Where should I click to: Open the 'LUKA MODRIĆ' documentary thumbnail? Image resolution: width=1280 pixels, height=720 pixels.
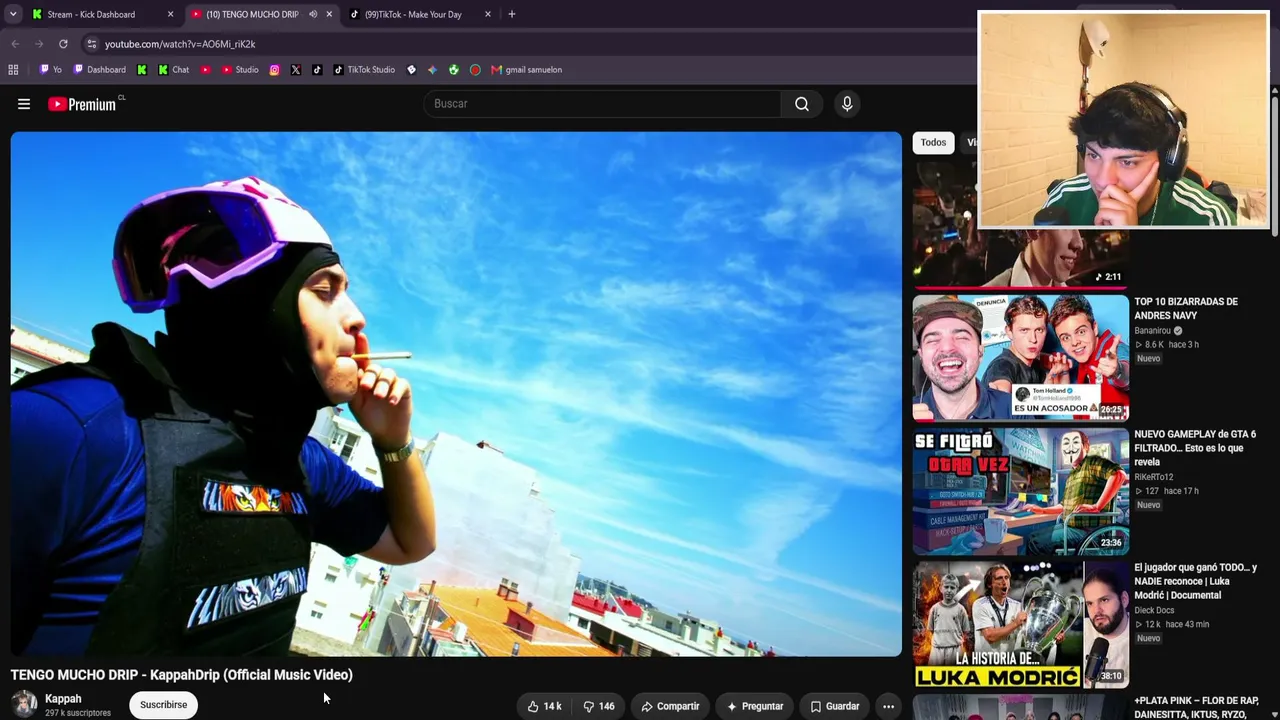[1020, 624]
